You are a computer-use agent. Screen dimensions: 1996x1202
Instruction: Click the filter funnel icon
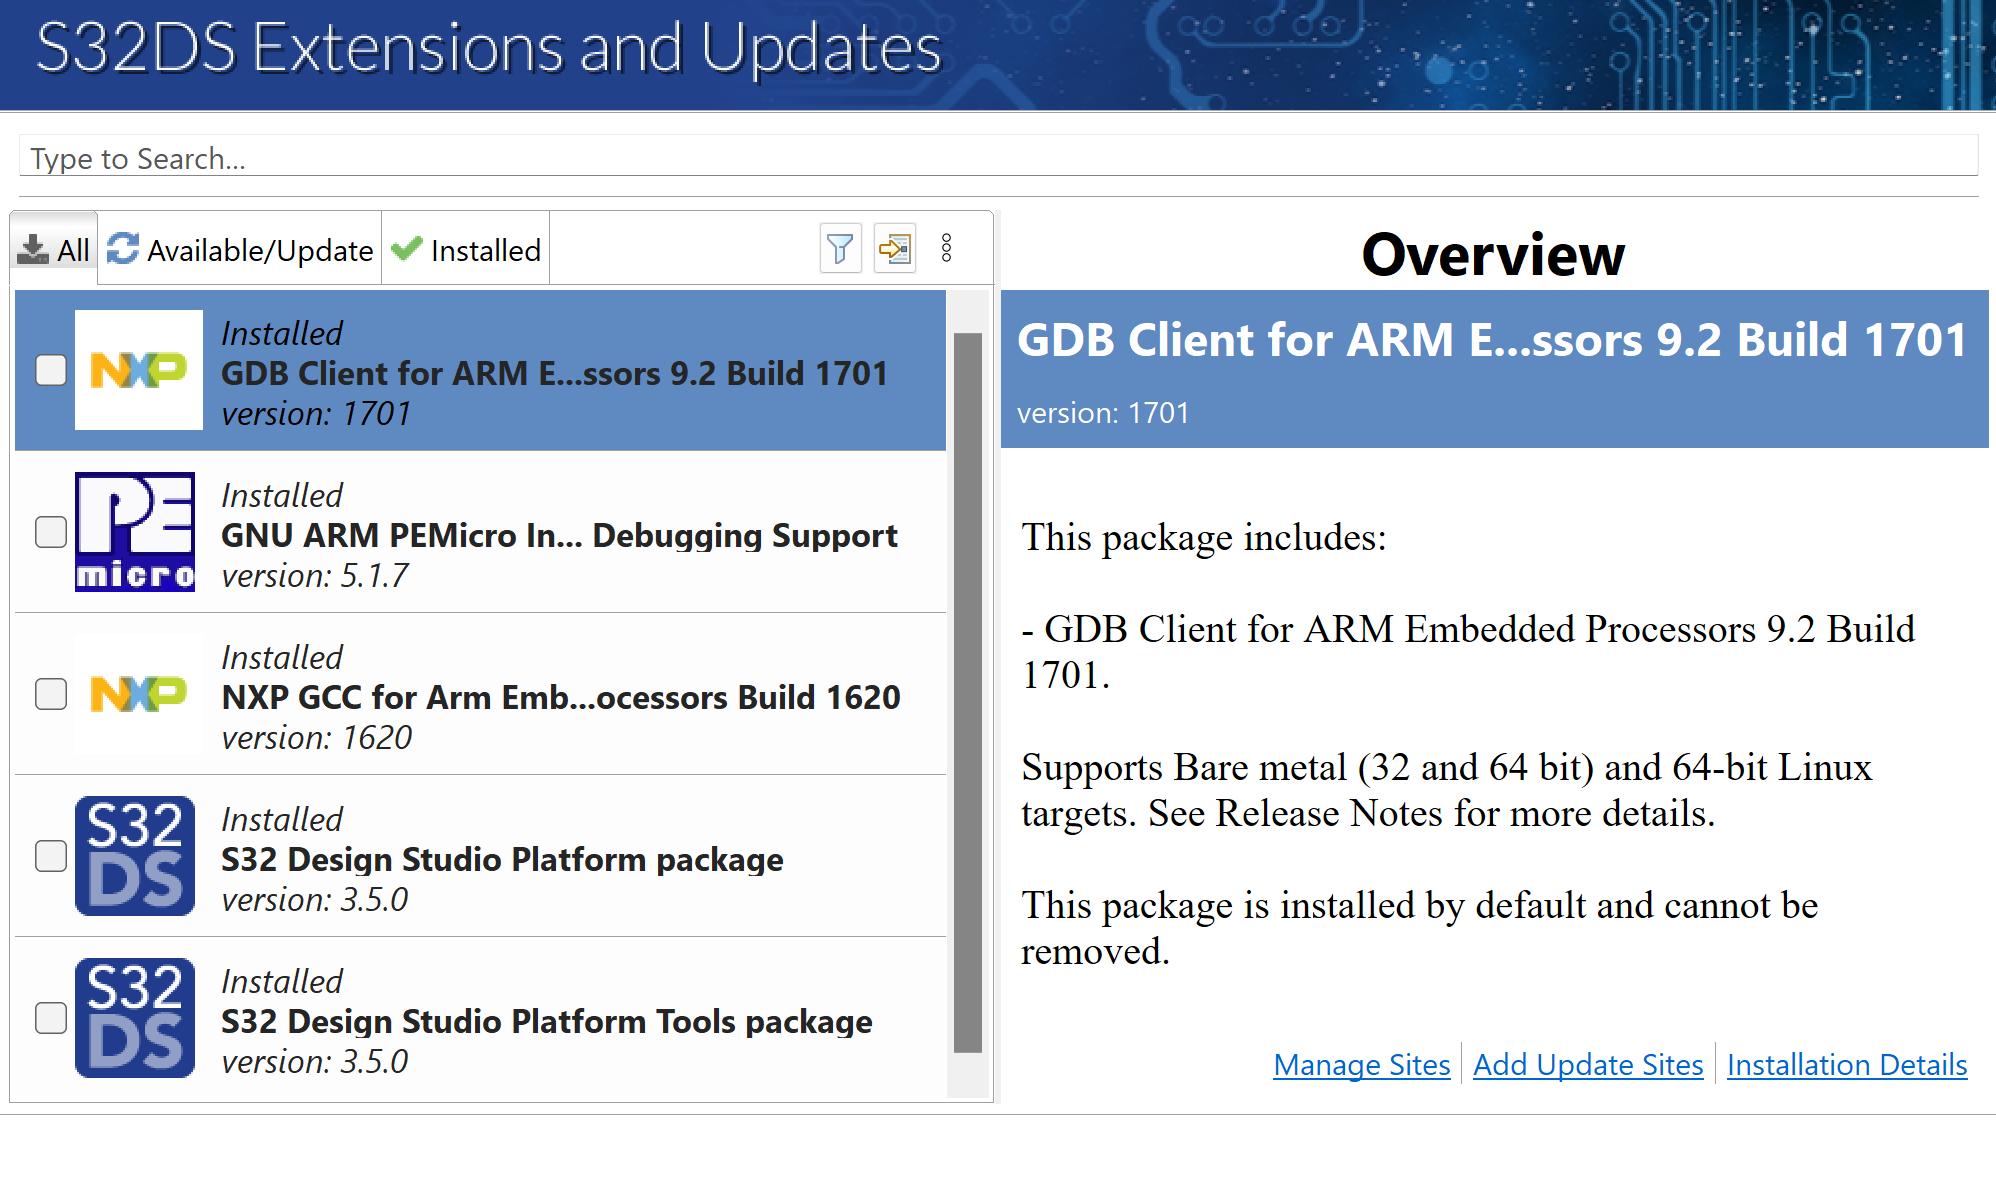[x=840, y=249]
